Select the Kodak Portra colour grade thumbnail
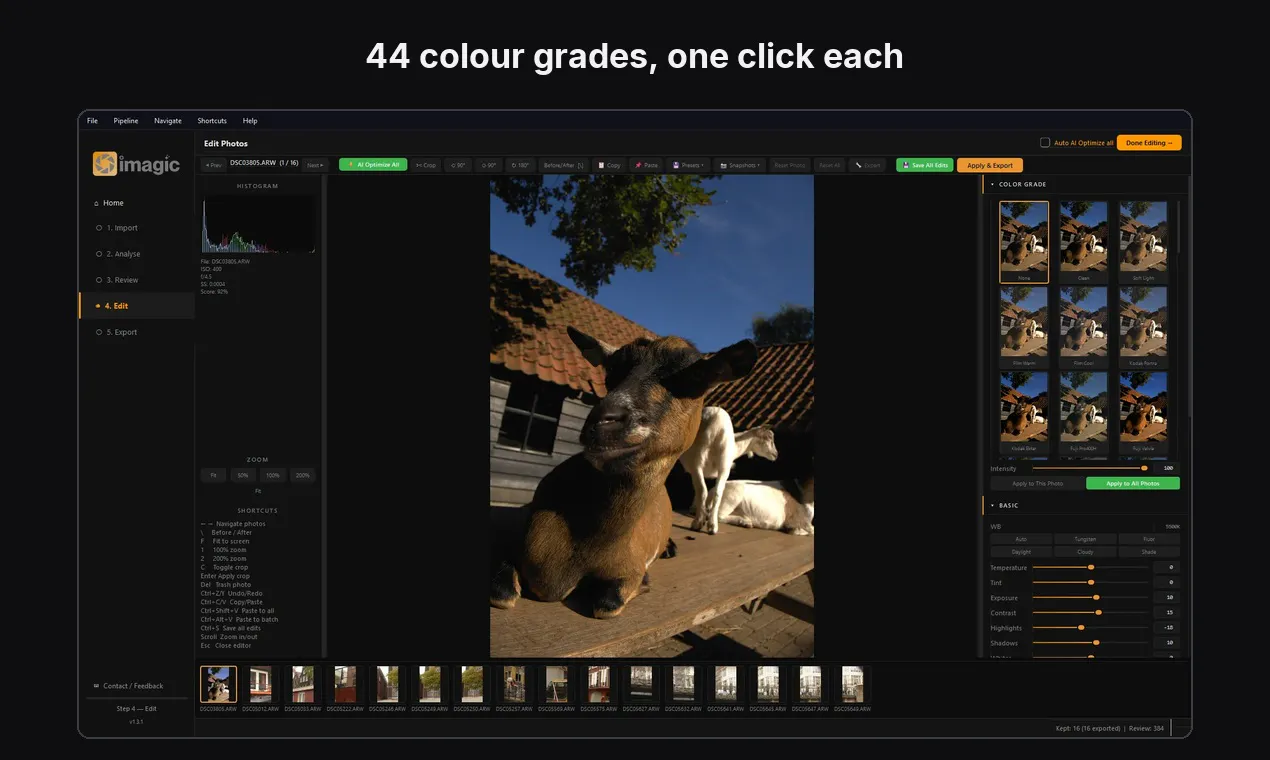Viewport: 1270px width, 760px height. pyautogui.click(x=1144, y=327)
